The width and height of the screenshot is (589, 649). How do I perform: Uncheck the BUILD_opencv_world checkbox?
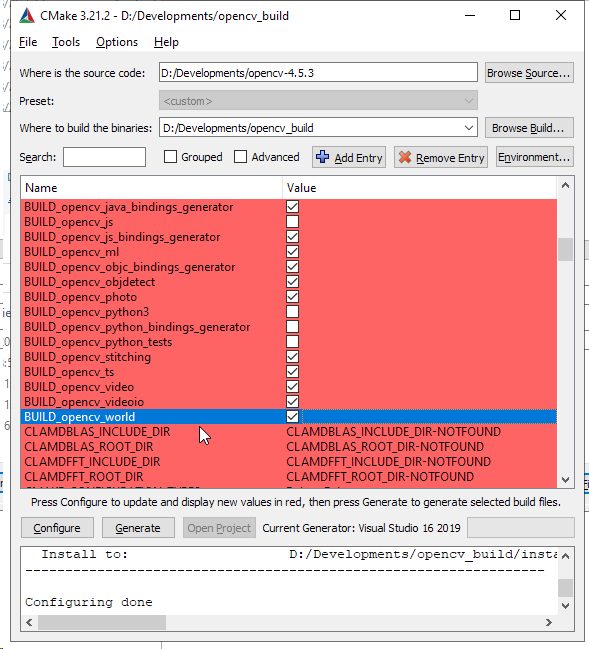(292, 417)
